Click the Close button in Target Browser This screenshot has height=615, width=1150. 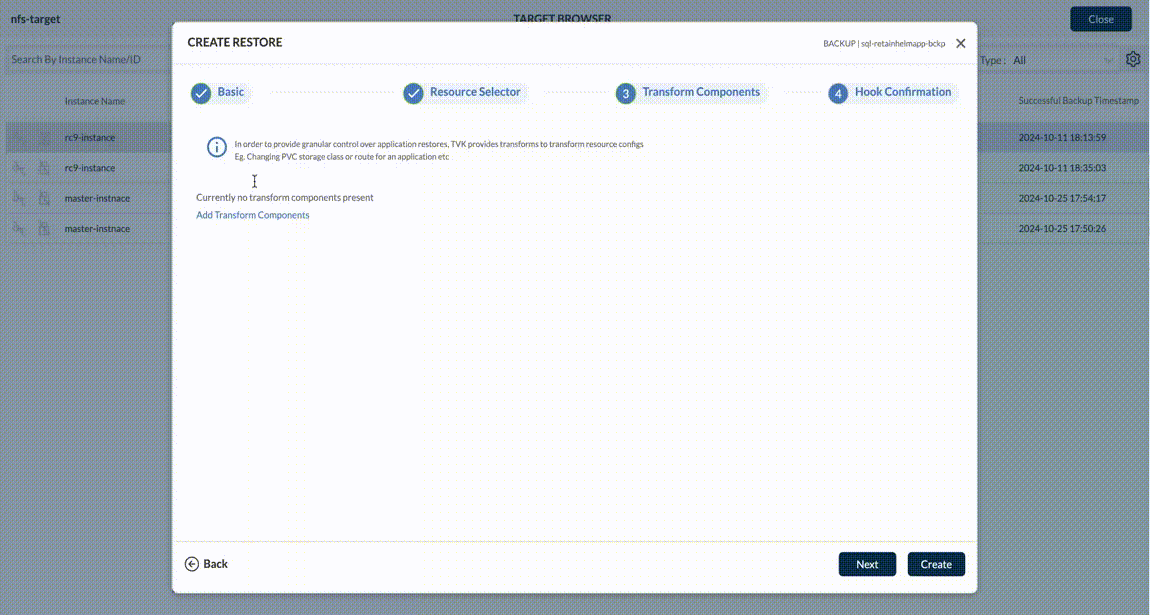(1100, 19)
